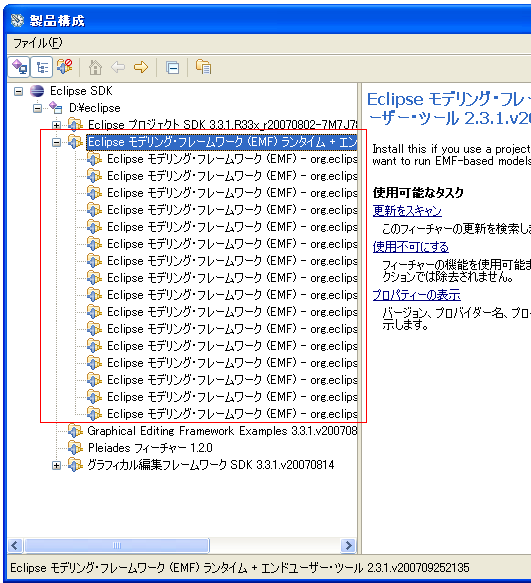The image size is (531, 583).
Task: Click the blue Eclipse モデリング heading
Action: (449, 109)
